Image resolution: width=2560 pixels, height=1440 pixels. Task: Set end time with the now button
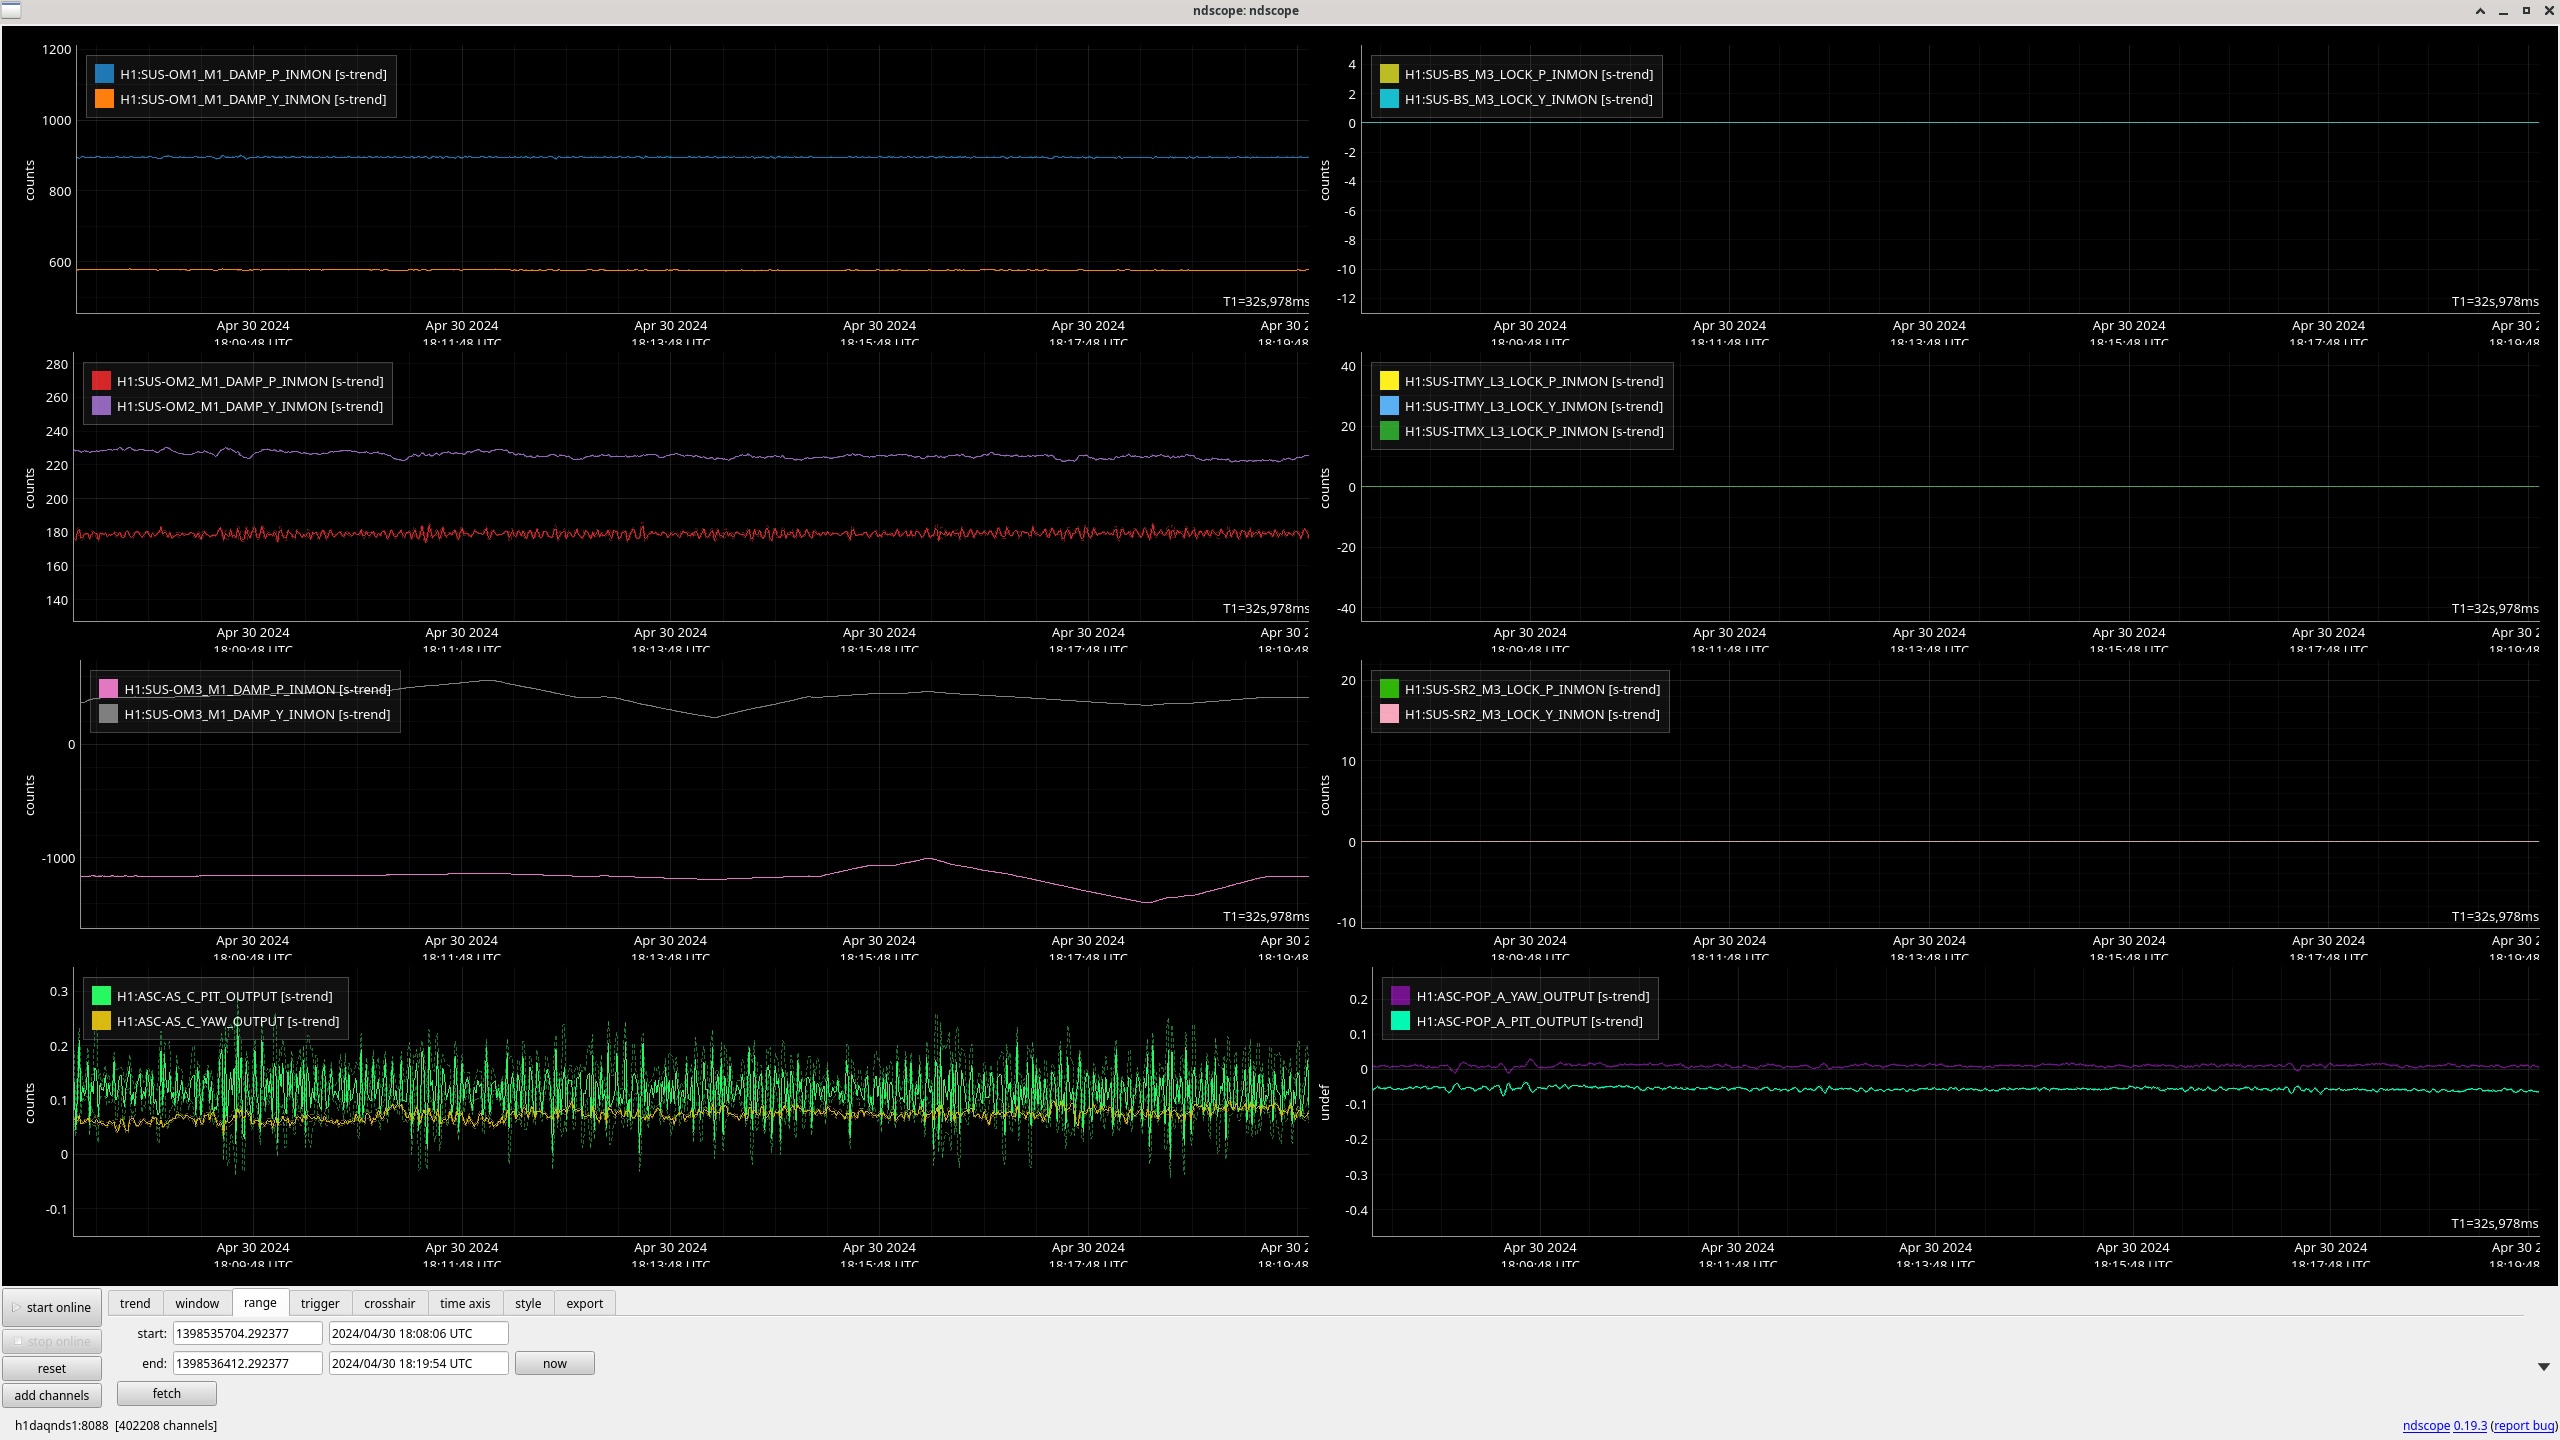tap(554, 1363)
